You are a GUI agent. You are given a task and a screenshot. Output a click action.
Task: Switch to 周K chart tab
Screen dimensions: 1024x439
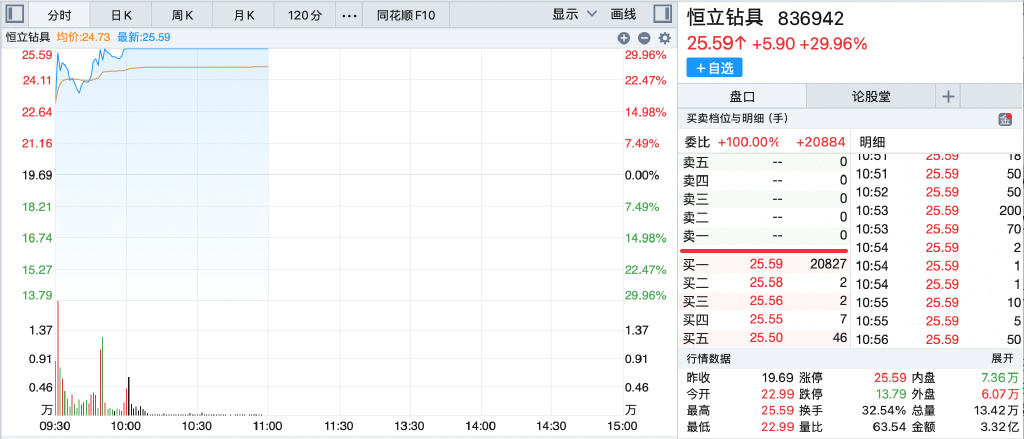182,14
